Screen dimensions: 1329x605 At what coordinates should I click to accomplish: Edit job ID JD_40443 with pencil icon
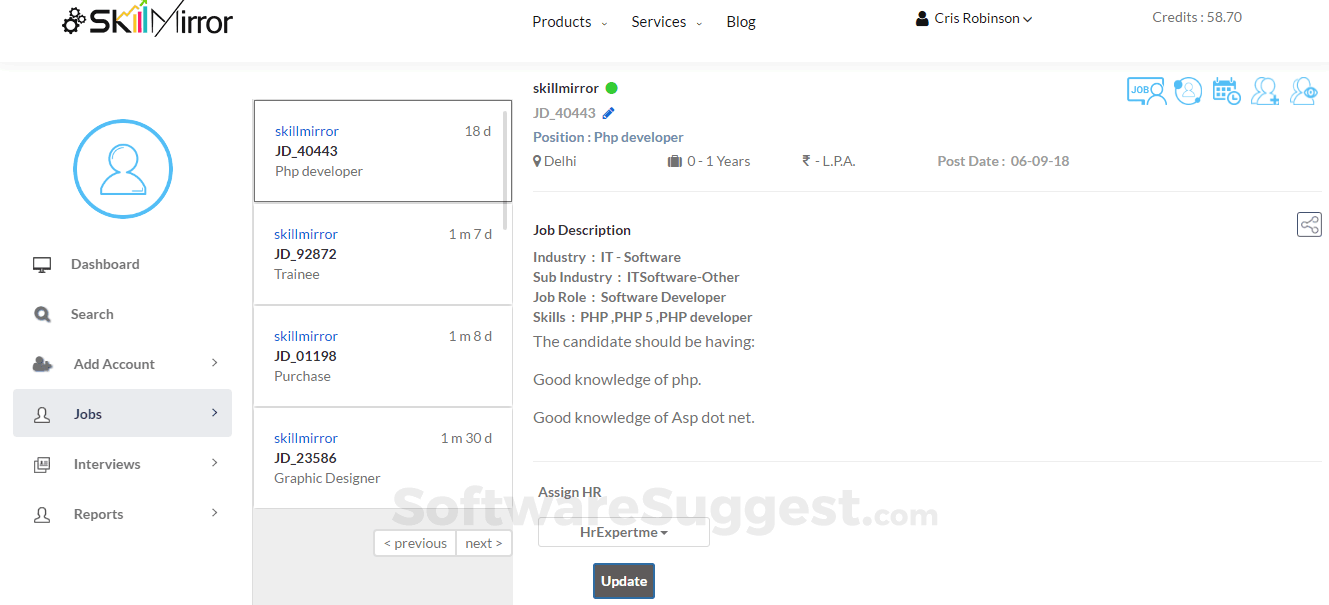coord(609,113)
